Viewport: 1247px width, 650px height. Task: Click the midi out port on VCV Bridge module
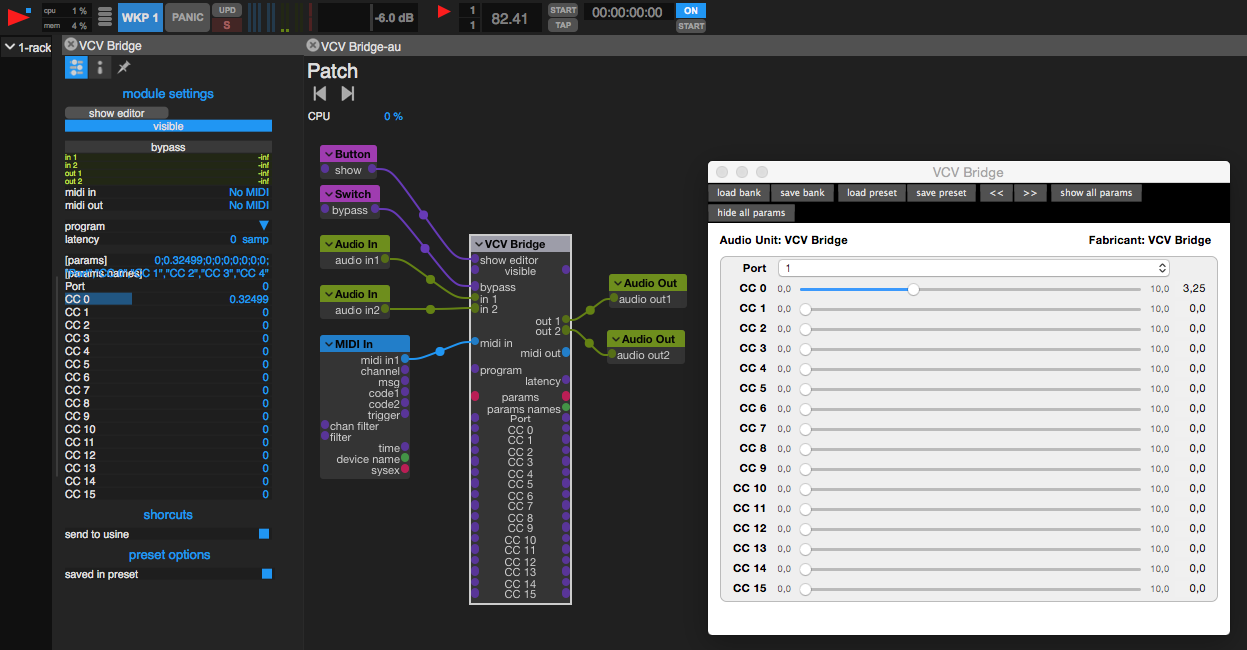coord(567,352)
